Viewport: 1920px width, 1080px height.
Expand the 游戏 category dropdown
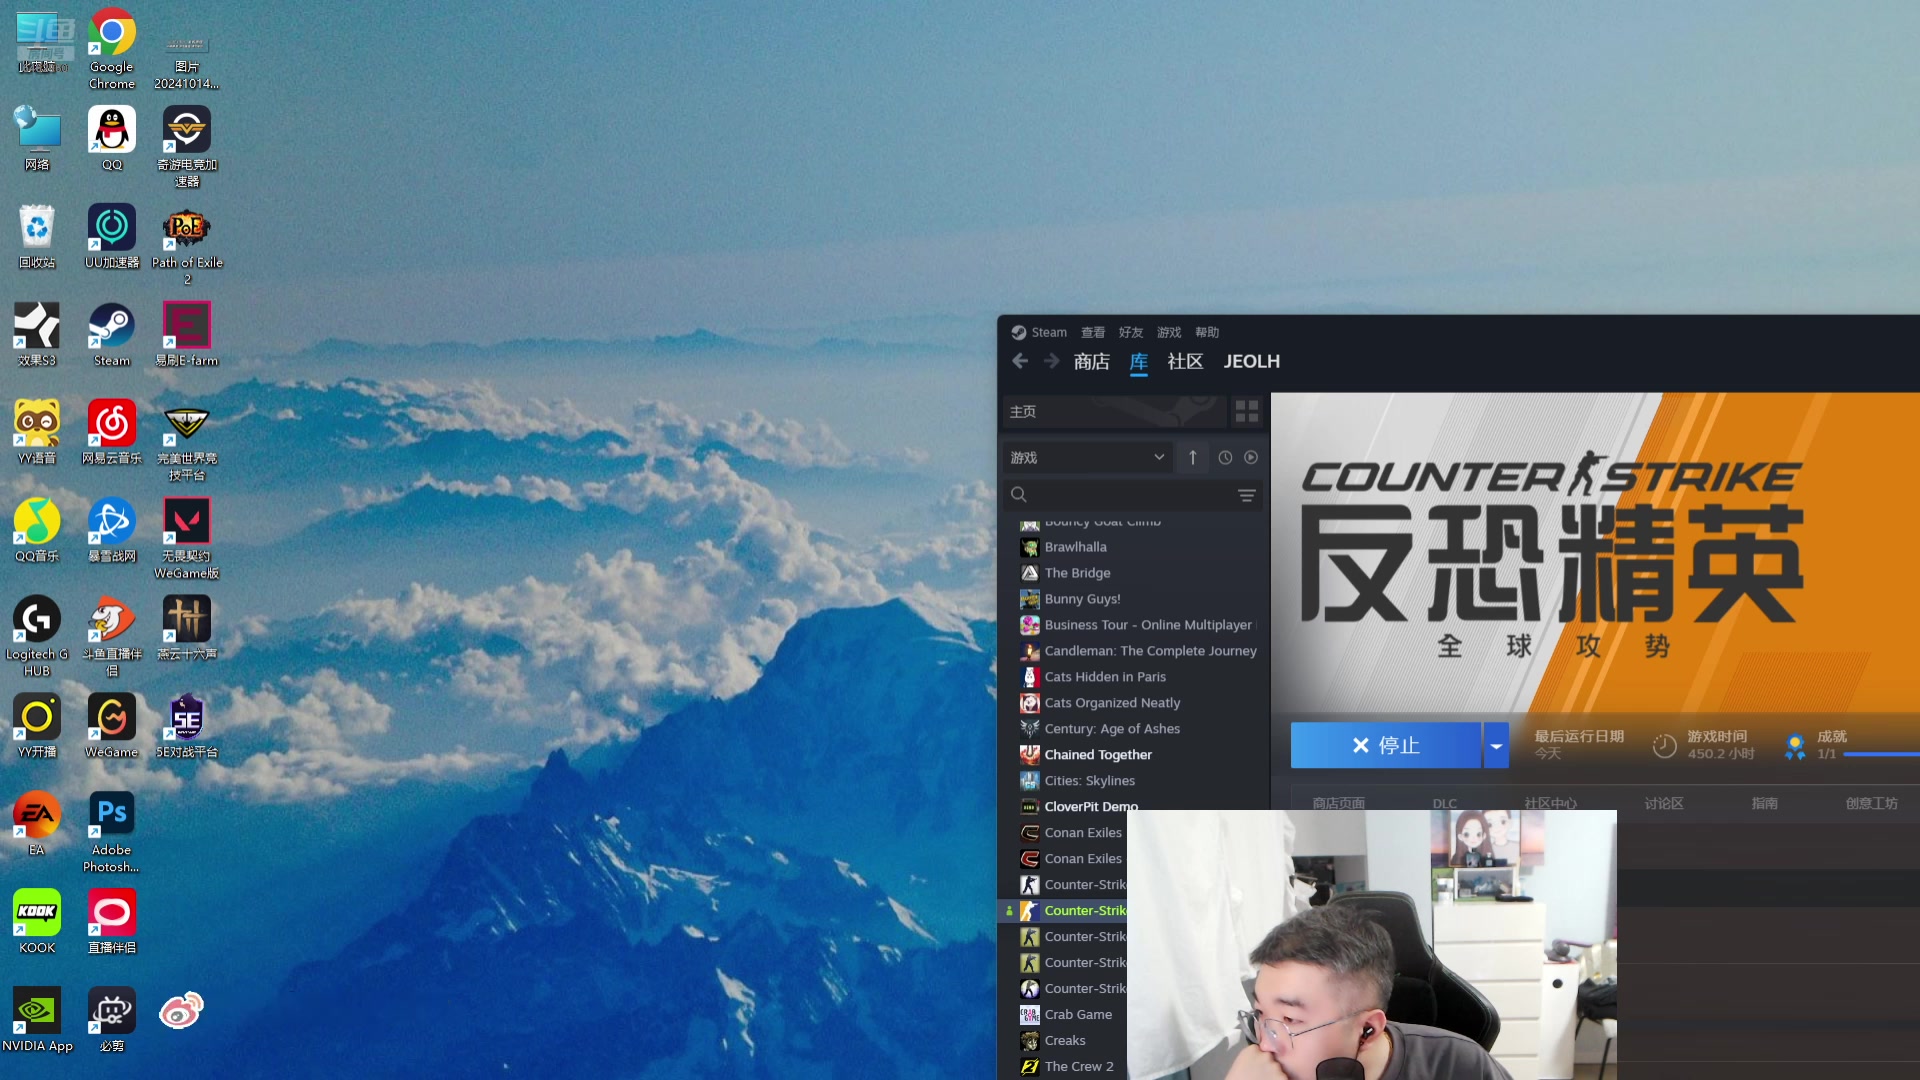coord(1087,457)
